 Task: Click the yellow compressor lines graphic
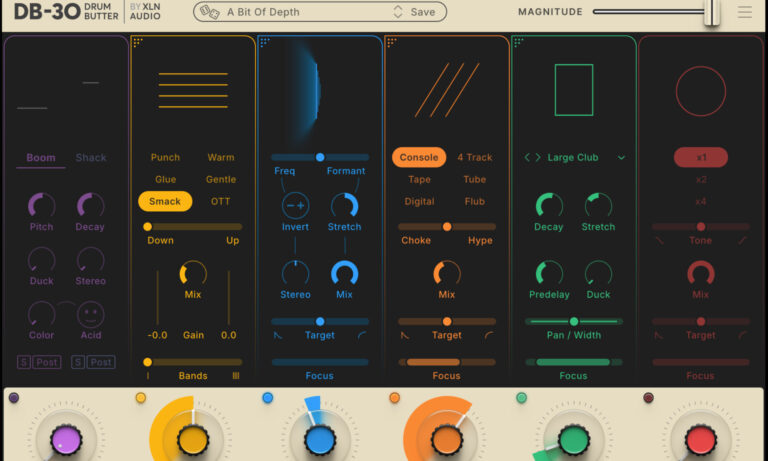point(193,90)
